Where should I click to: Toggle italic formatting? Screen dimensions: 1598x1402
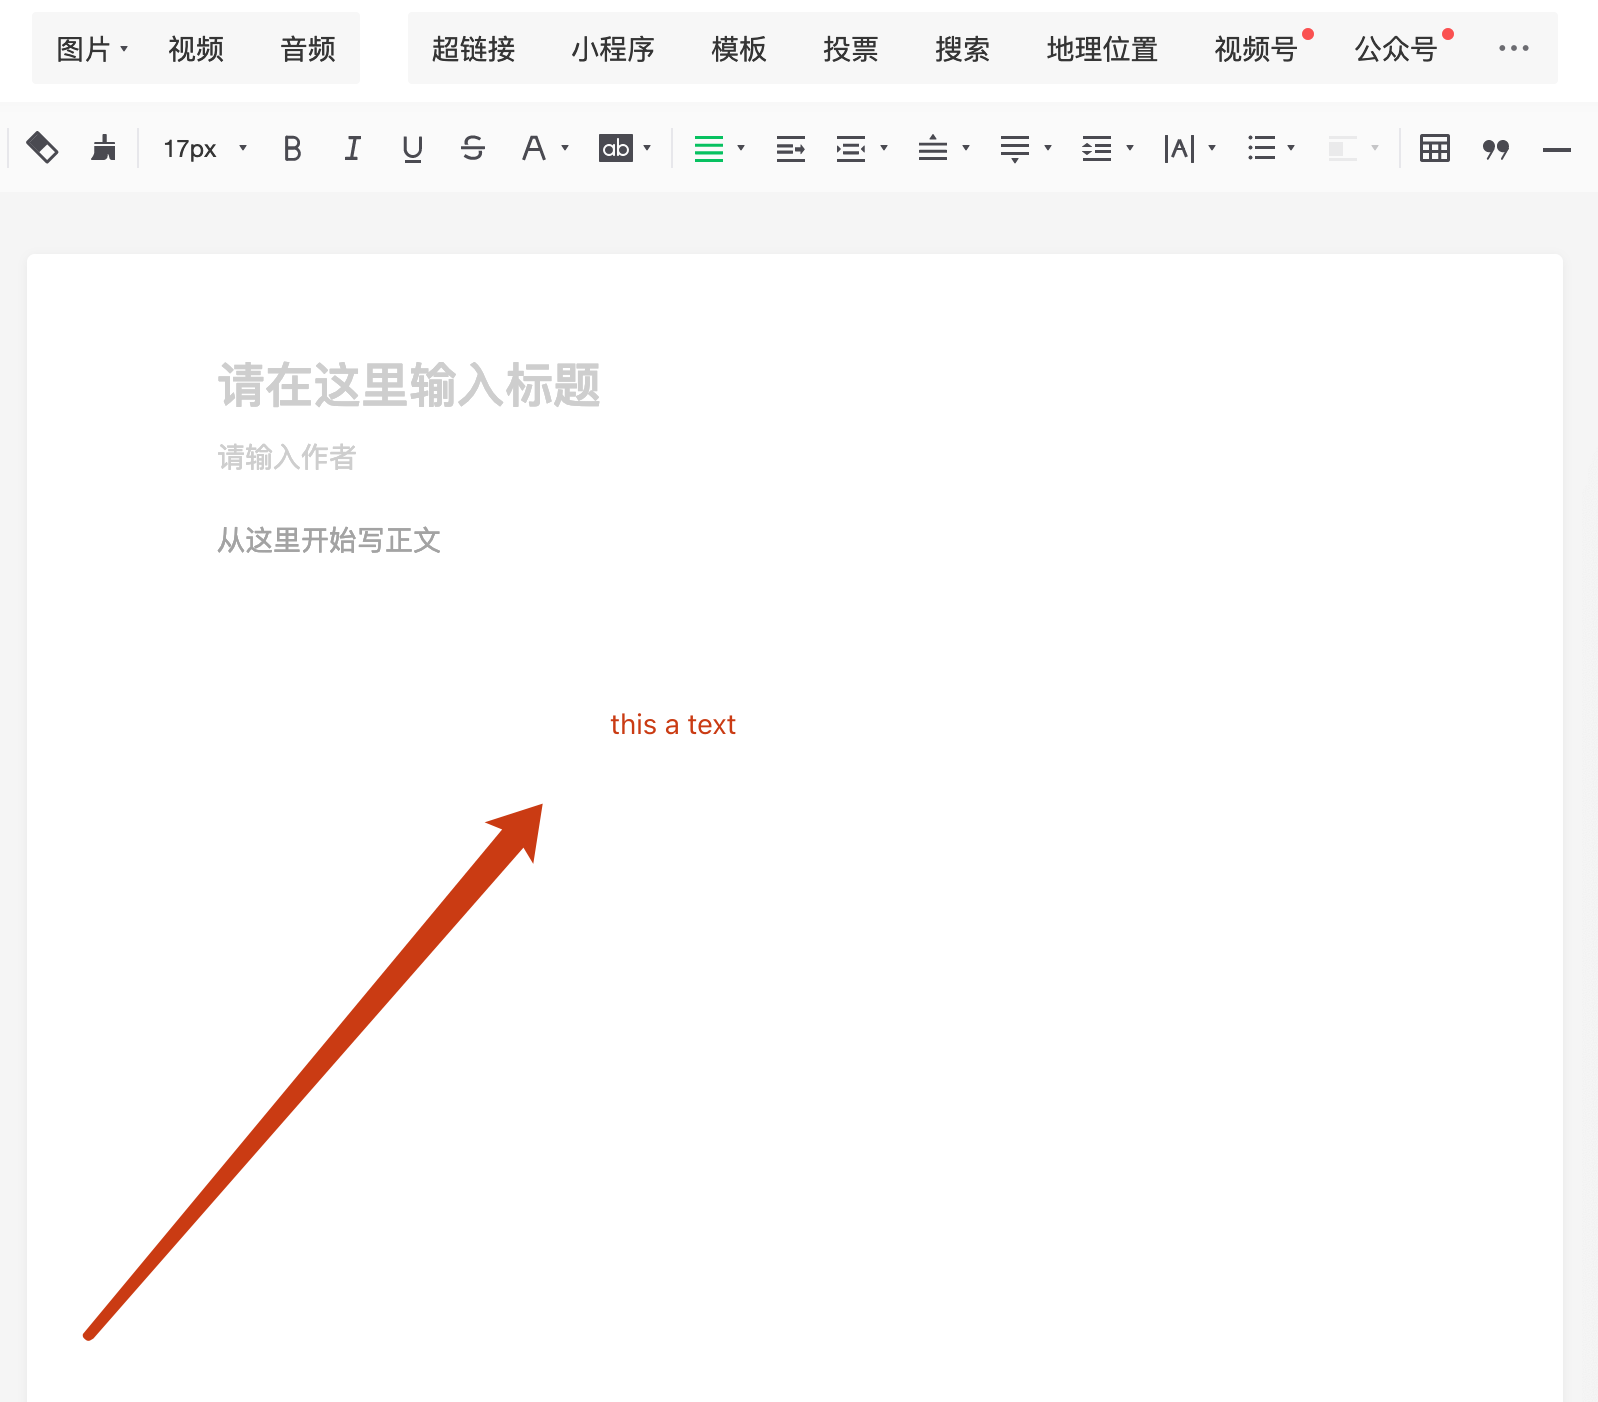tap(352, 149)
